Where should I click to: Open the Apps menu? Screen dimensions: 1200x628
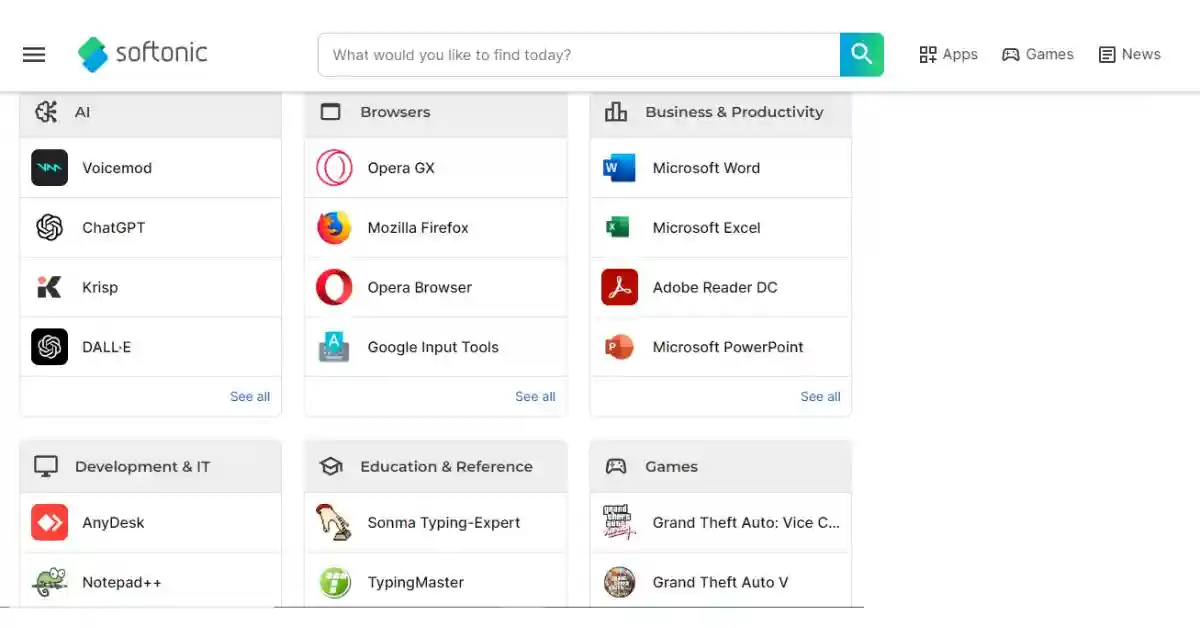coord(948,54)
